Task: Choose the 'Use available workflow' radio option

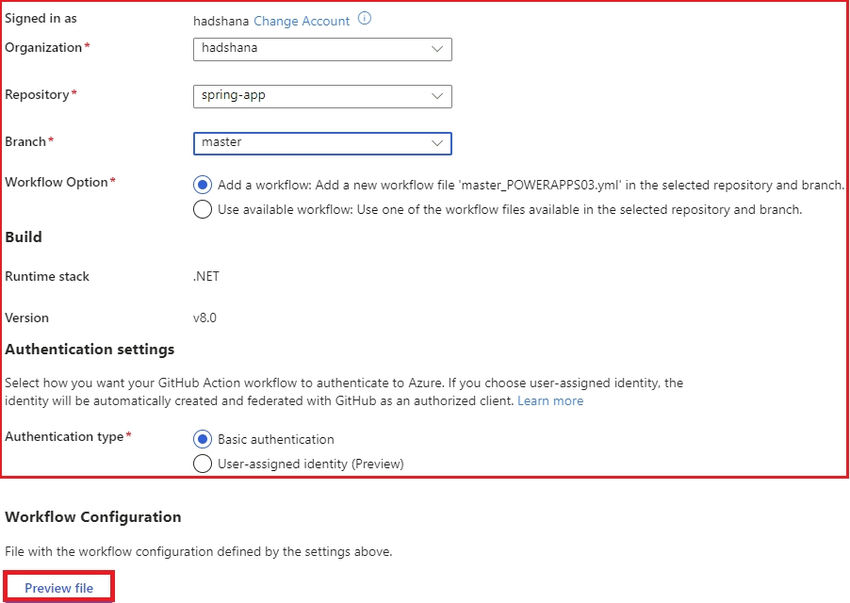Action: point(202,209)
